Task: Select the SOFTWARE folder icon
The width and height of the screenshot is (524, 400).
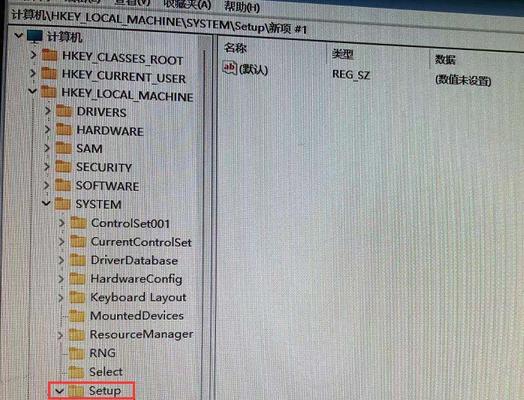Action: click(63, 184)
